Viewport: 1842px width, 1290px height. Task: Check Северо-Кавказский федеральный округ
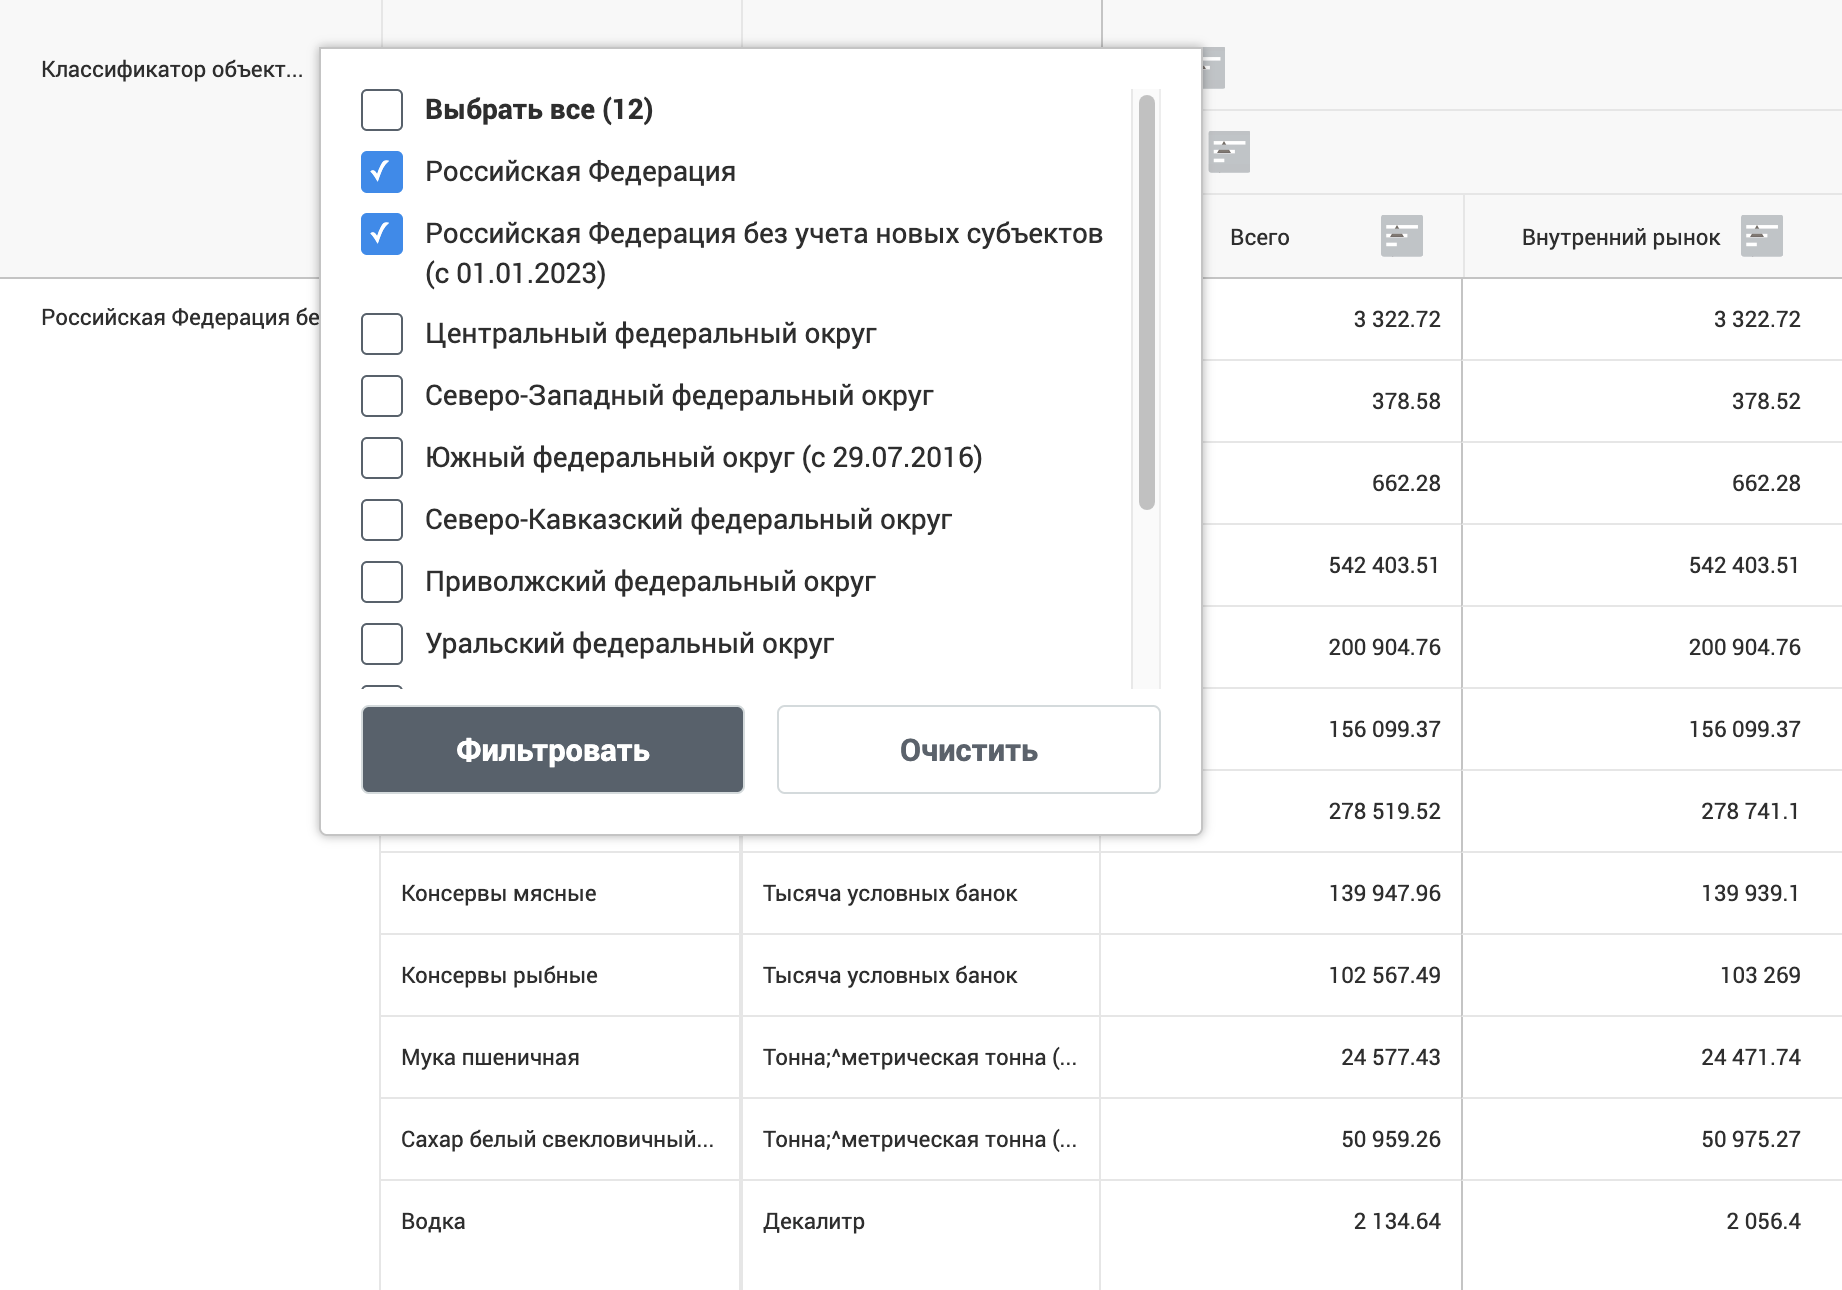[382, 520]
